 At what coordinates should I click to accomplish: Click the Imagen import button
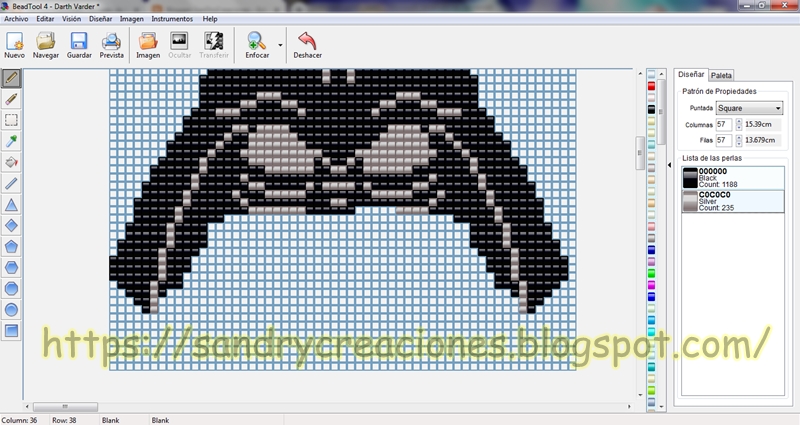[148, 45]
